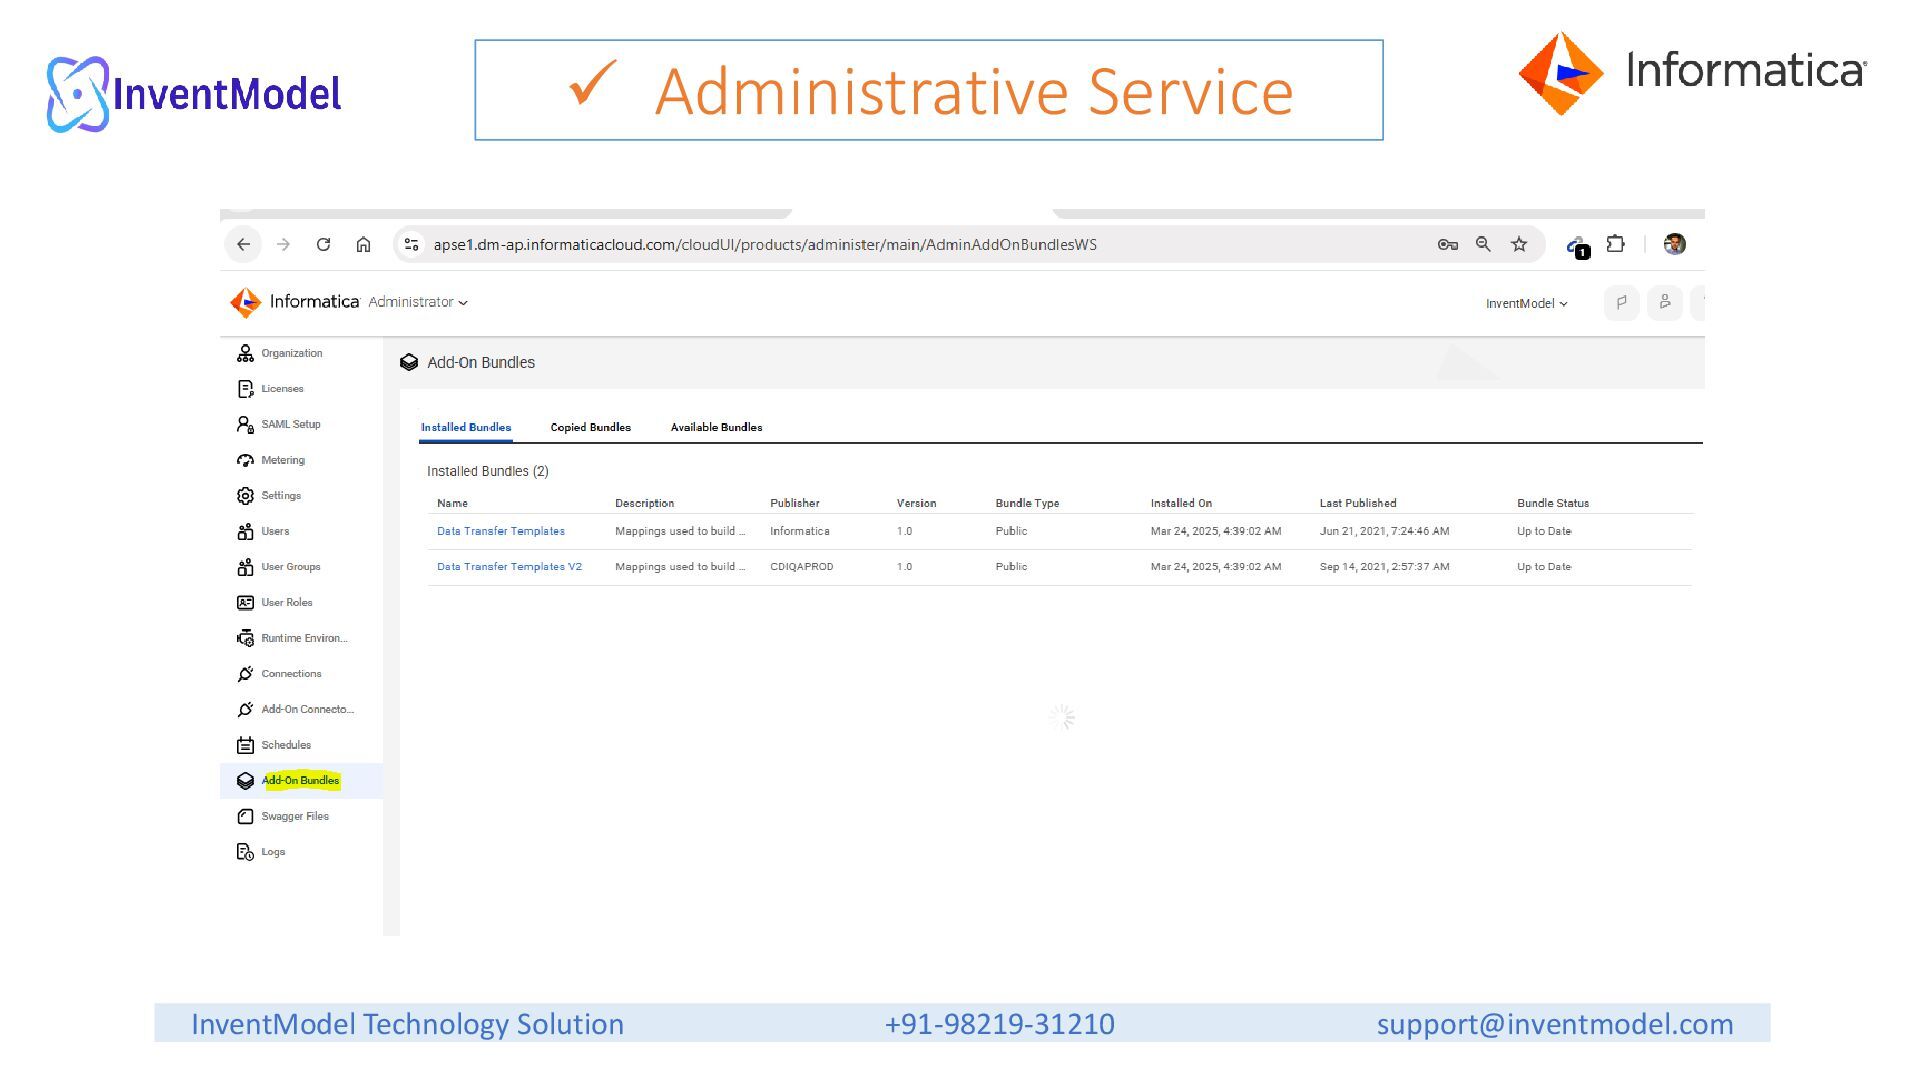Click the browser forward arrow
Image resolution: width=1920 pixels, height=1080 pixels.
283,245
